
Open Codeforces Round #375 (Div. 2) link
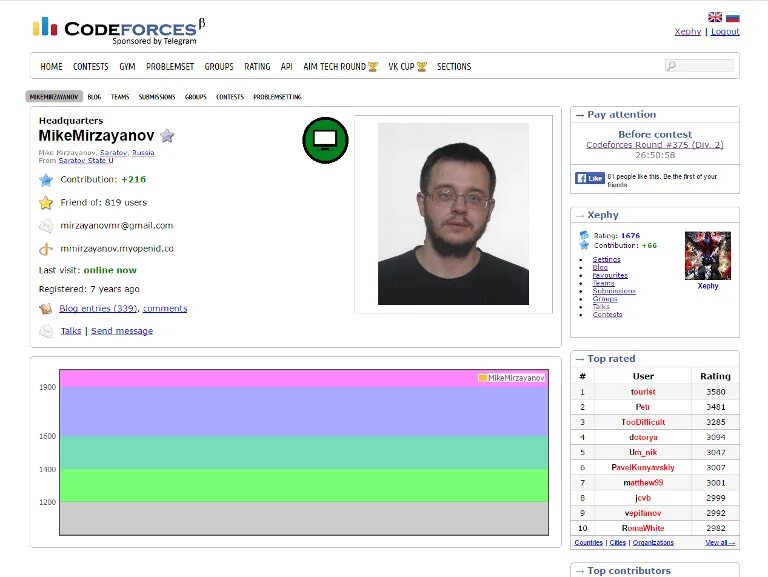click(x=655, y=144)
